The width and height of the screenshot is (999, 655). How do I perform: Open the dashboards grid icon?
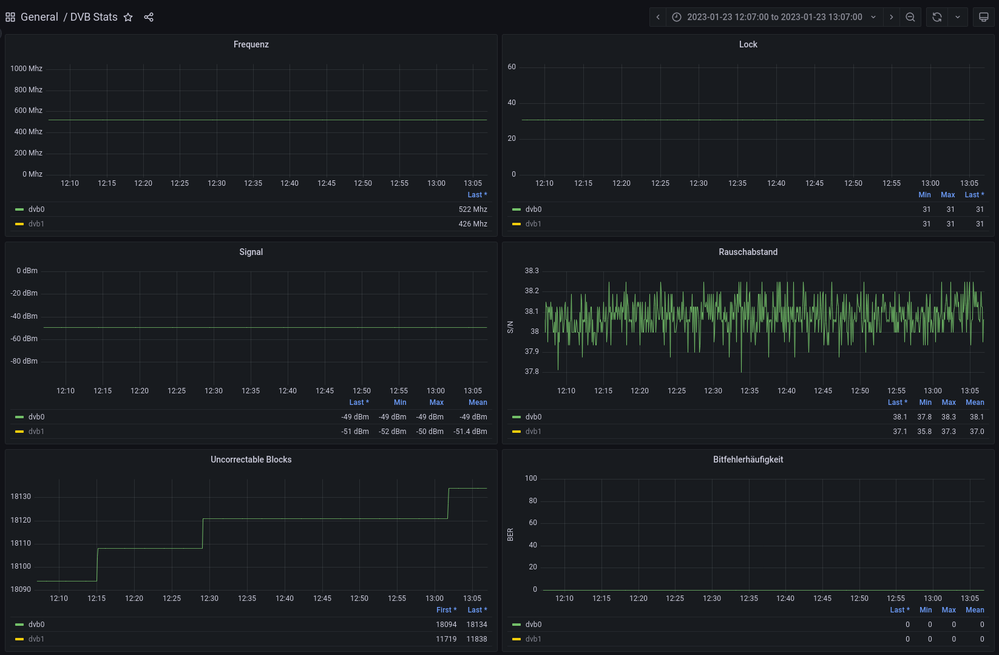tap(10, 17)
